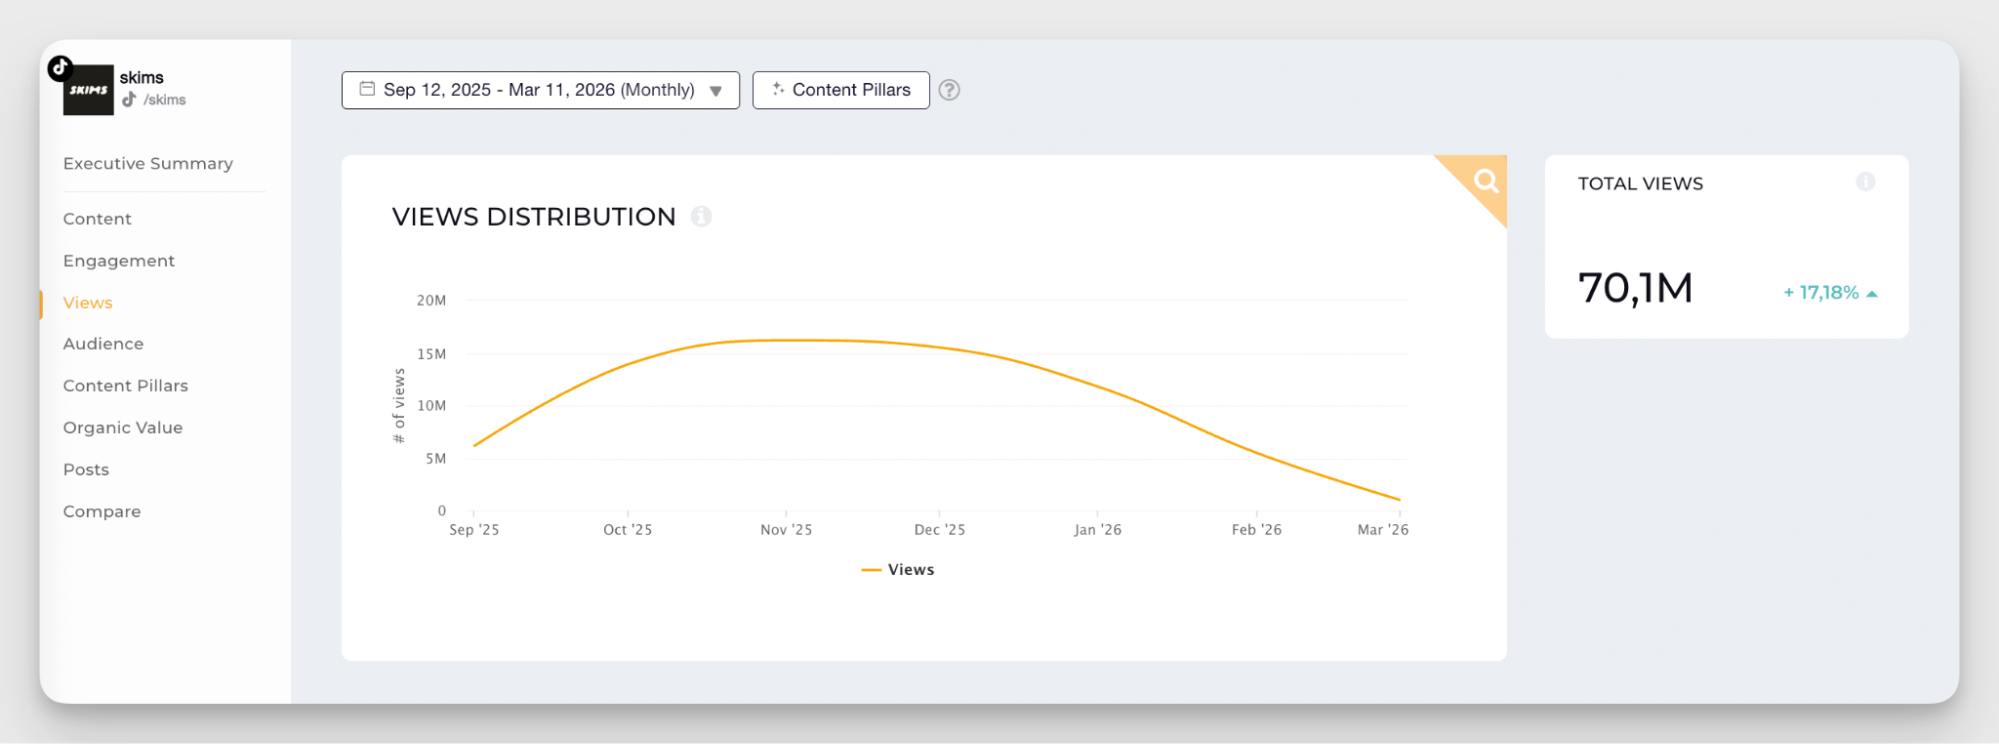Open Organic Value report
1999x744 pixels.
click(123, 428)
